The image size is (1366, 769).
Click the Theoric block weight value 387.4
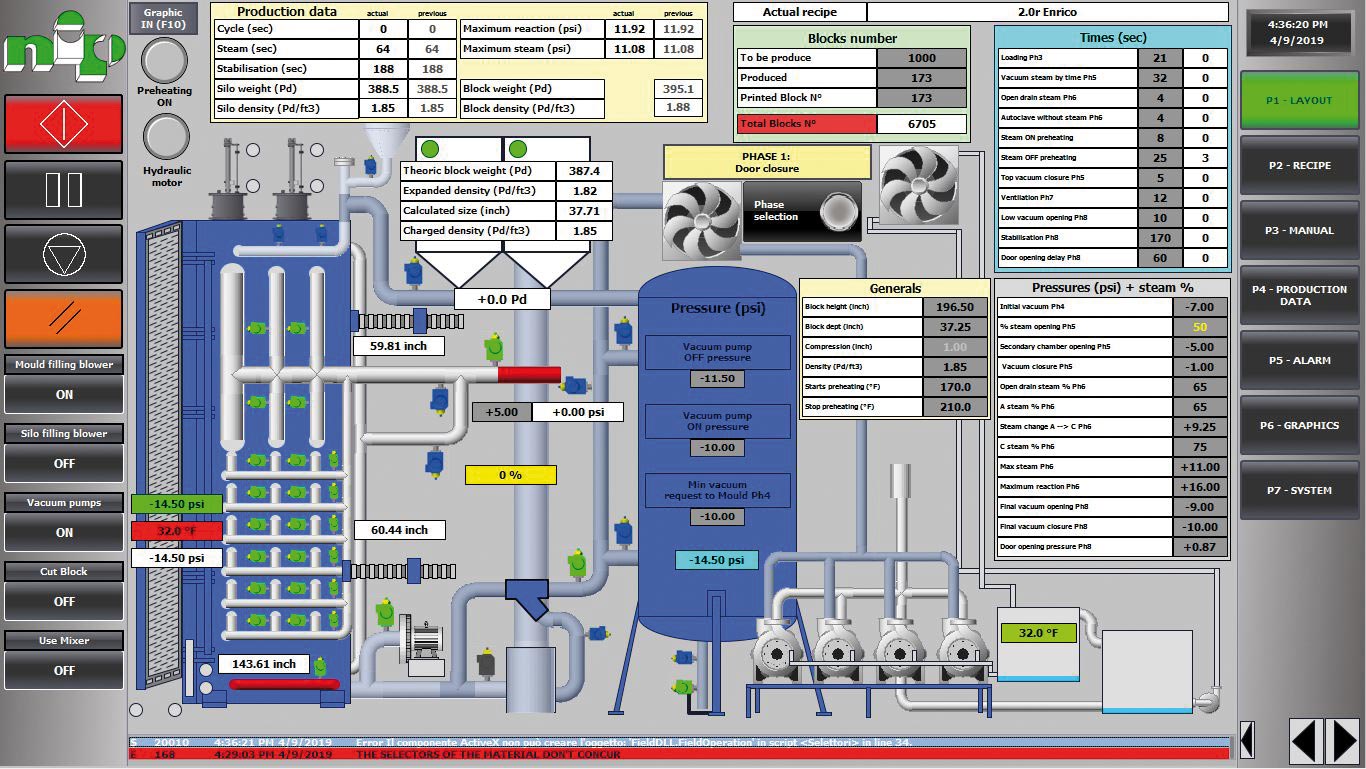pyautogui.click(x=585, y=171)
